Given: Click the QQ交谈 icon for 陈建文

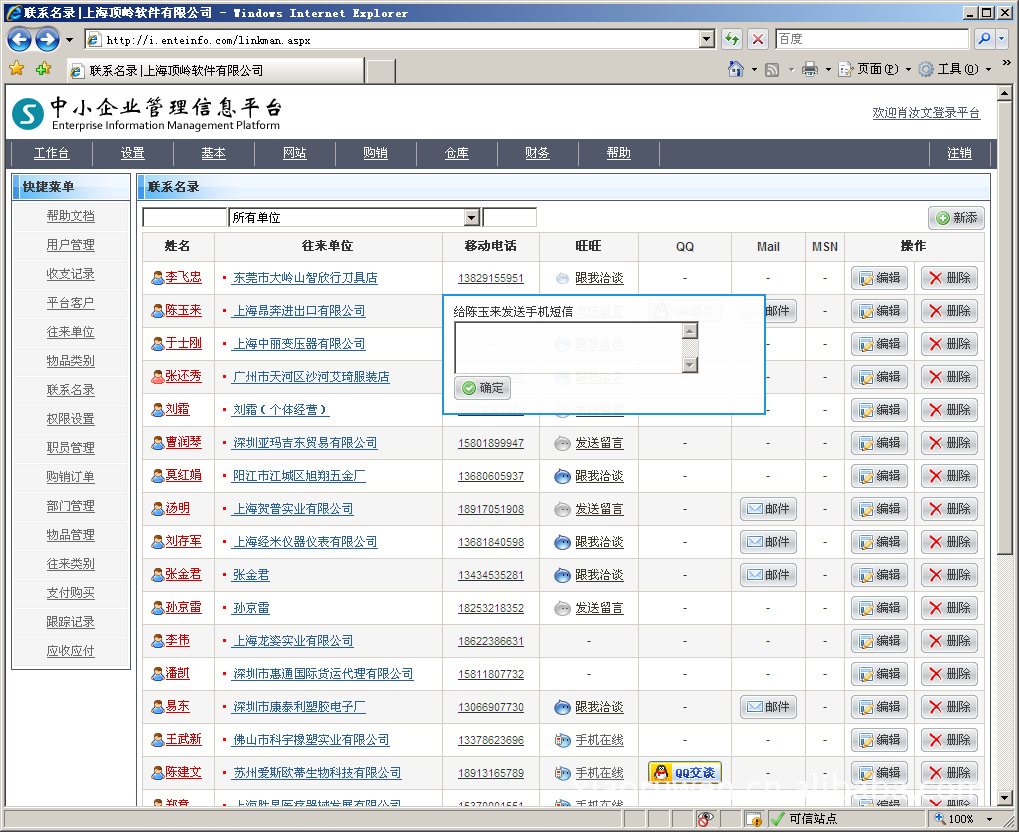Looking at the screenshot, I should [x=684, y=772].
